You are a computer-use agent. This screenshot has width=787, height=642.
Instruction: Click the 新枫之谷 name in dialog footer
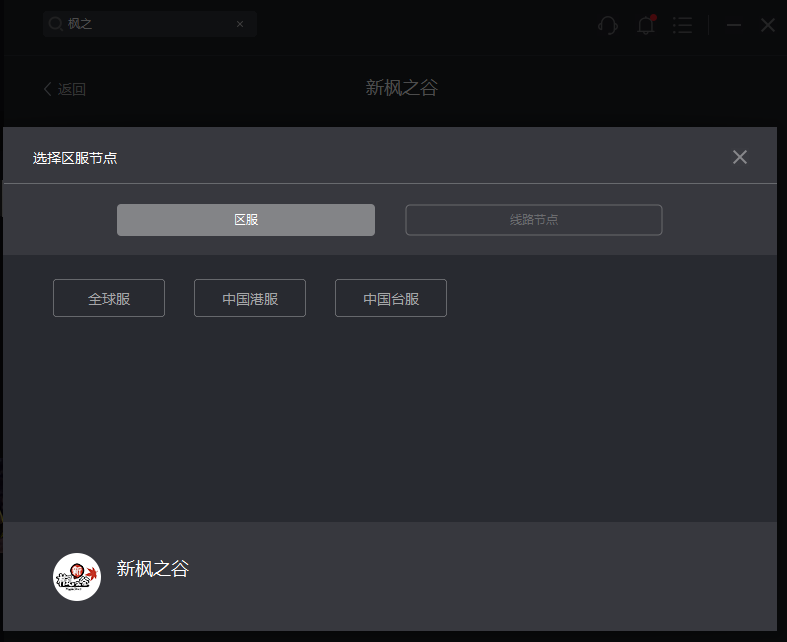pyautogui.click(x=153, y=569)
